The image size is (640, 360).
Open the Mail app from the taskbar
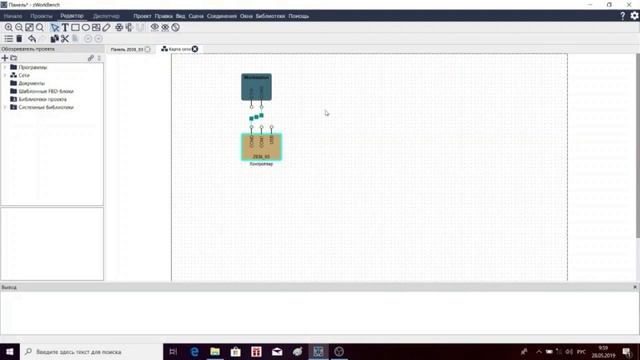coord(277,351)
